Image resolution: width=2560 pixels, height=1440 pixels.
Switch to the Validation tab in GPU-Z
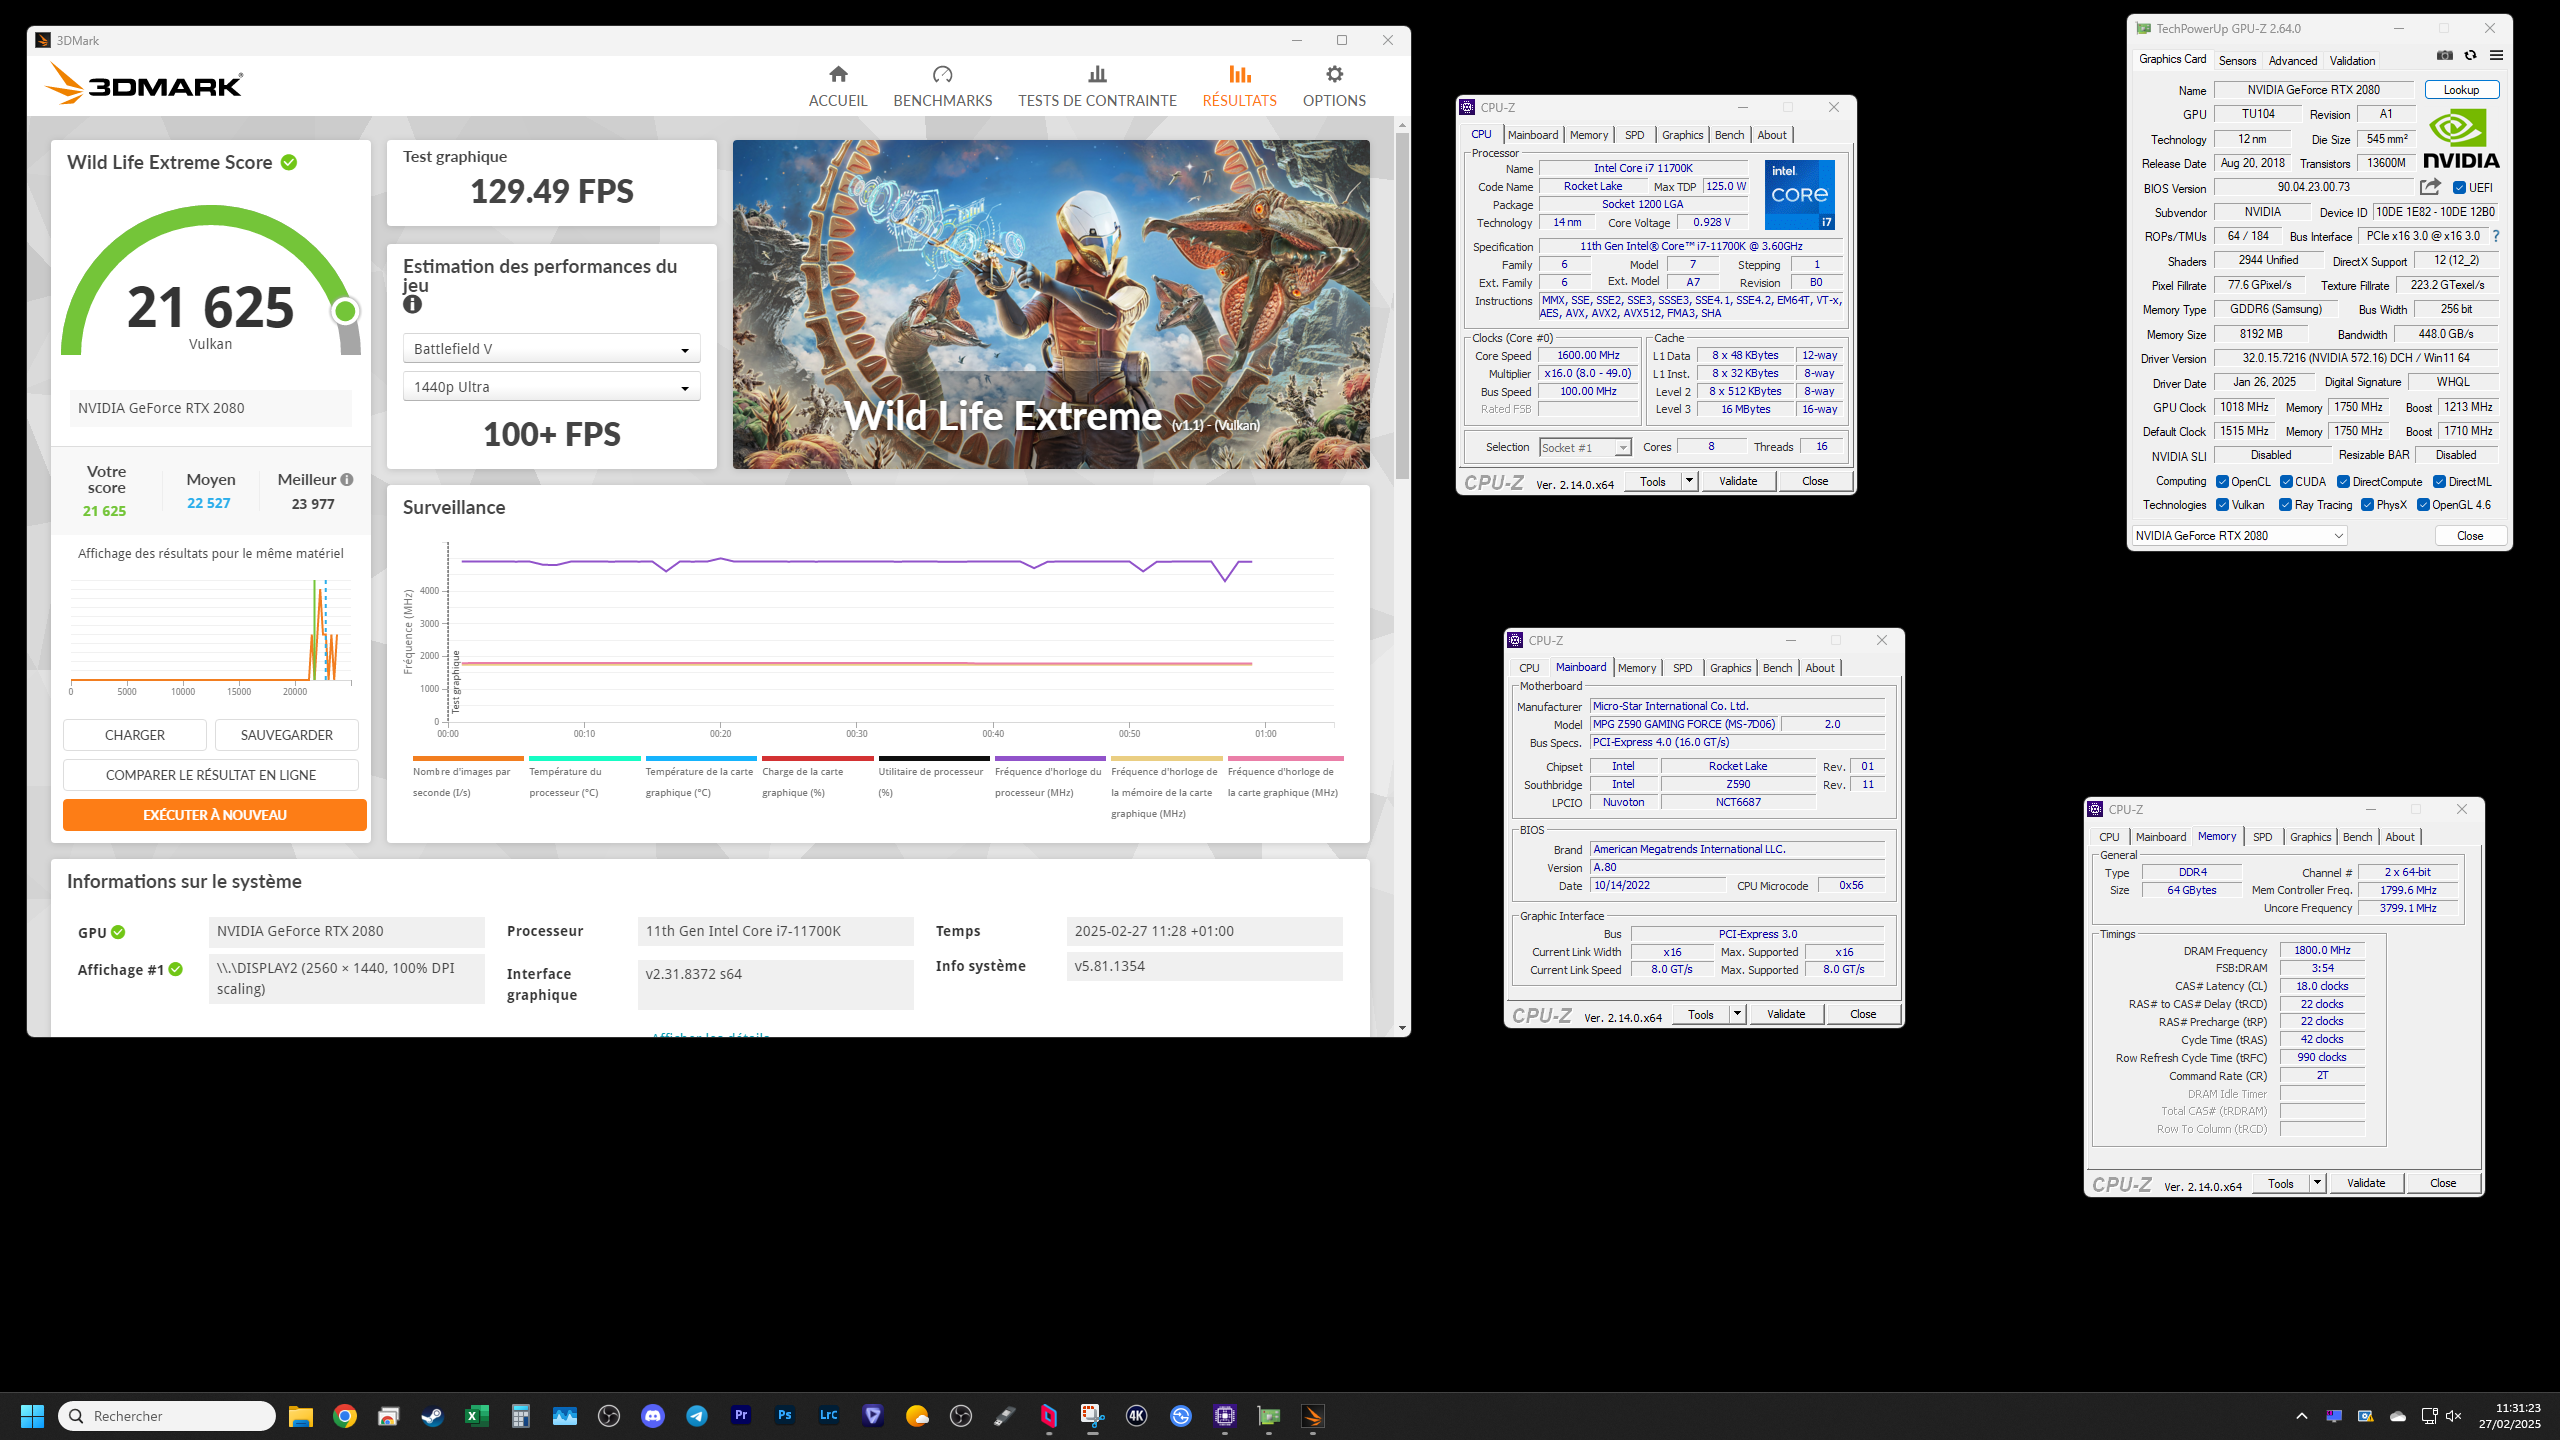coord(2352,61)
